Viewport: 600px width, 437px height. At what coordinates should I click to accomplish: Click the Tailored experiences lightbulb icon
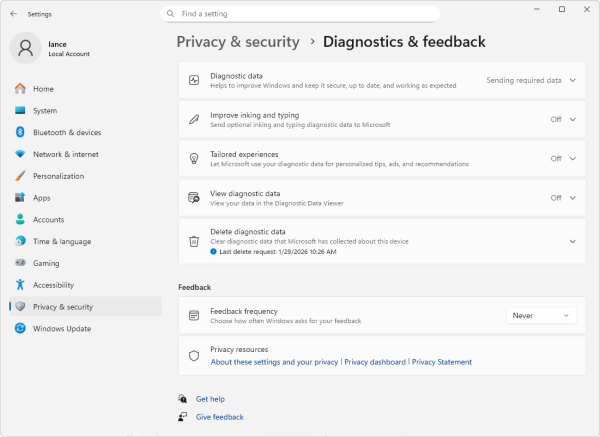pos(194,158)
